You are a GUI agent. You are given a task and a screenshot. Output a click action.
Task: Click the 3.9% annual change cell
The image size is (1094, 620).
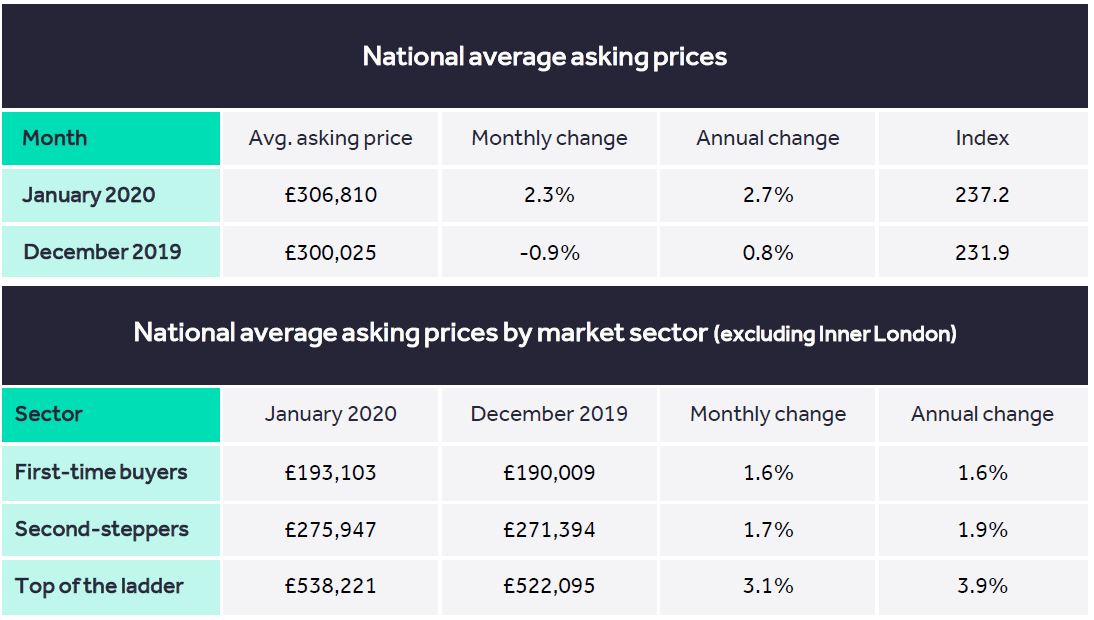982,586
